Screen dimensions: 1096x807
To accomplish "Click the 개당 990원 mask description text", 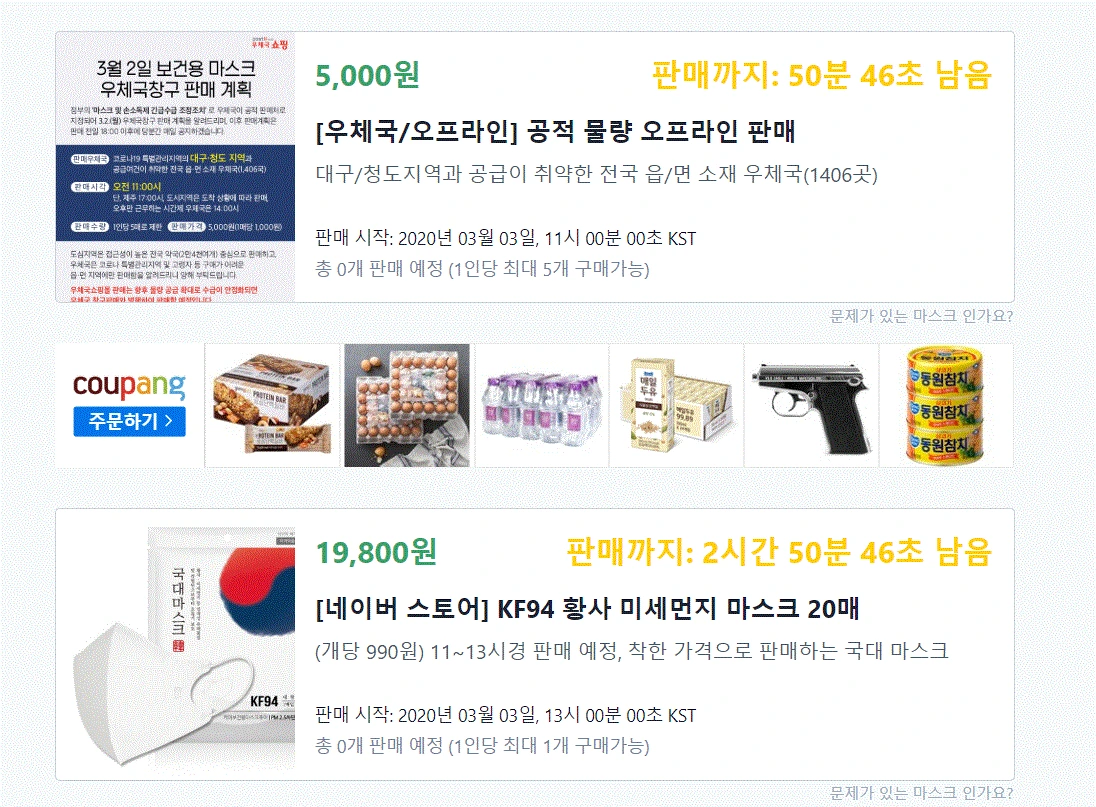I will coord(632,651).
